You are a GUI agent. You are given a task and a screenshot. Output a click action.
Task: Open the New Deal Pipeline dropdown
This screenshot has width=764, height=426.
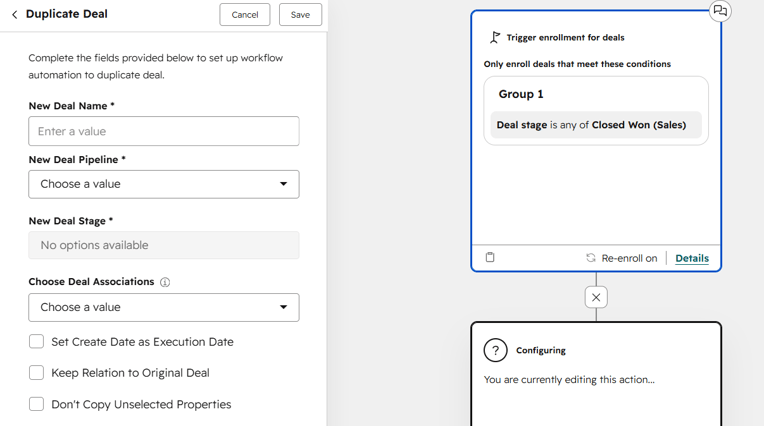(x=164, y=184)
